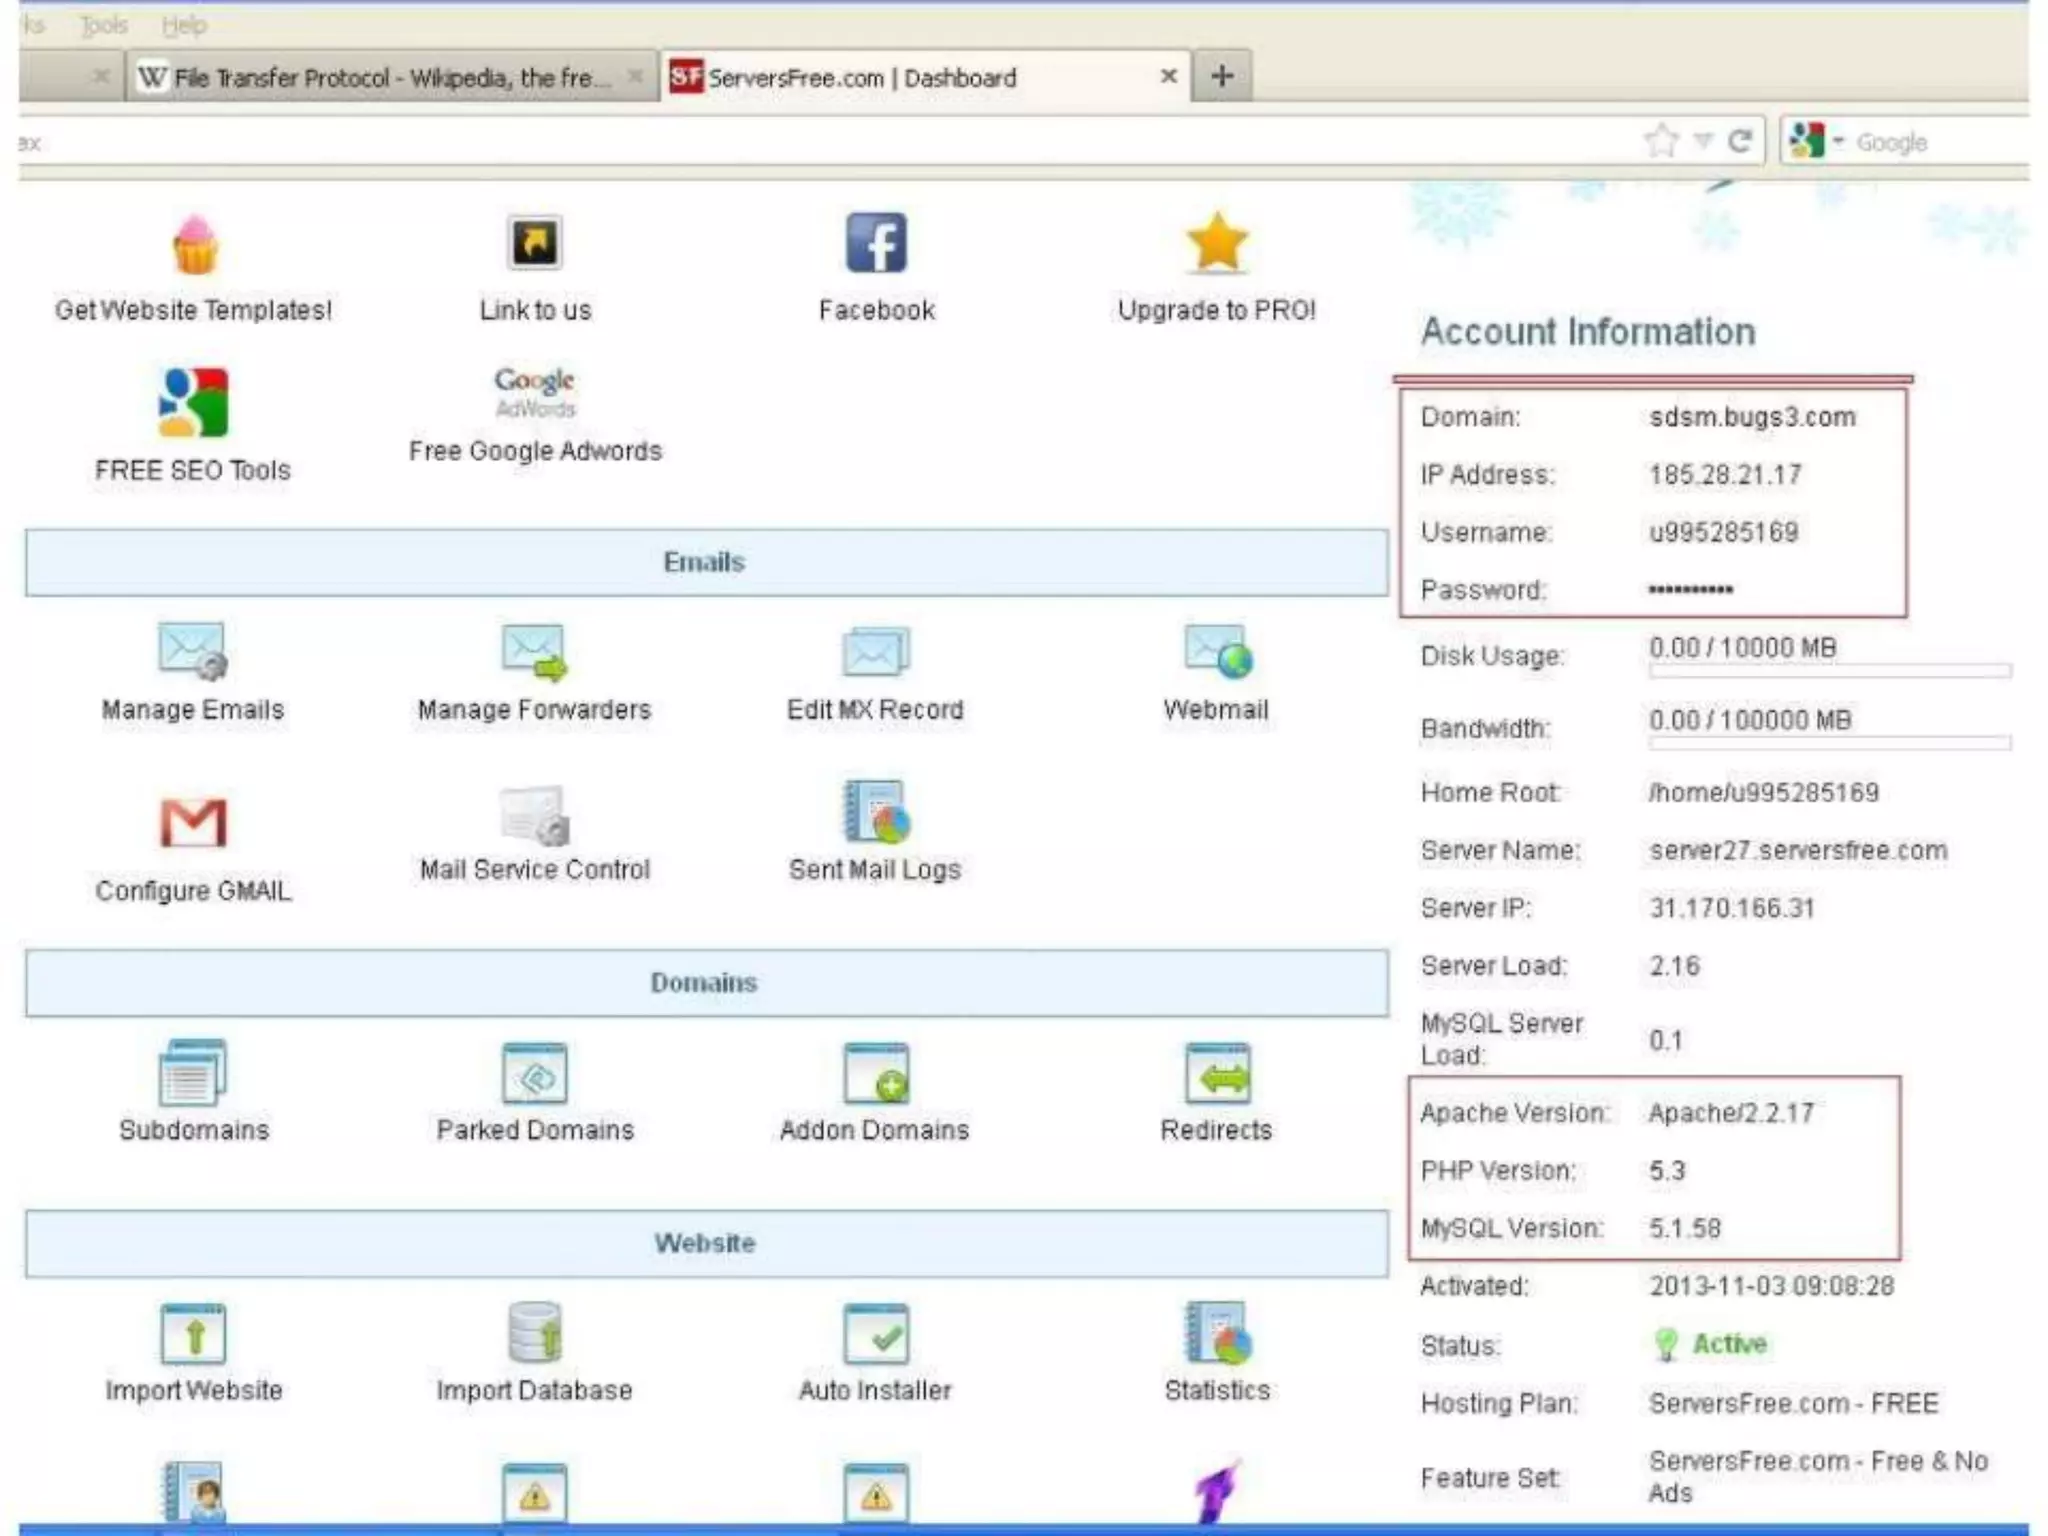The height and width of the screenshot is (1536, 2048).
Task: Open the Statistics icon
Action: pyautogui.click(x=1217, y=1334)
